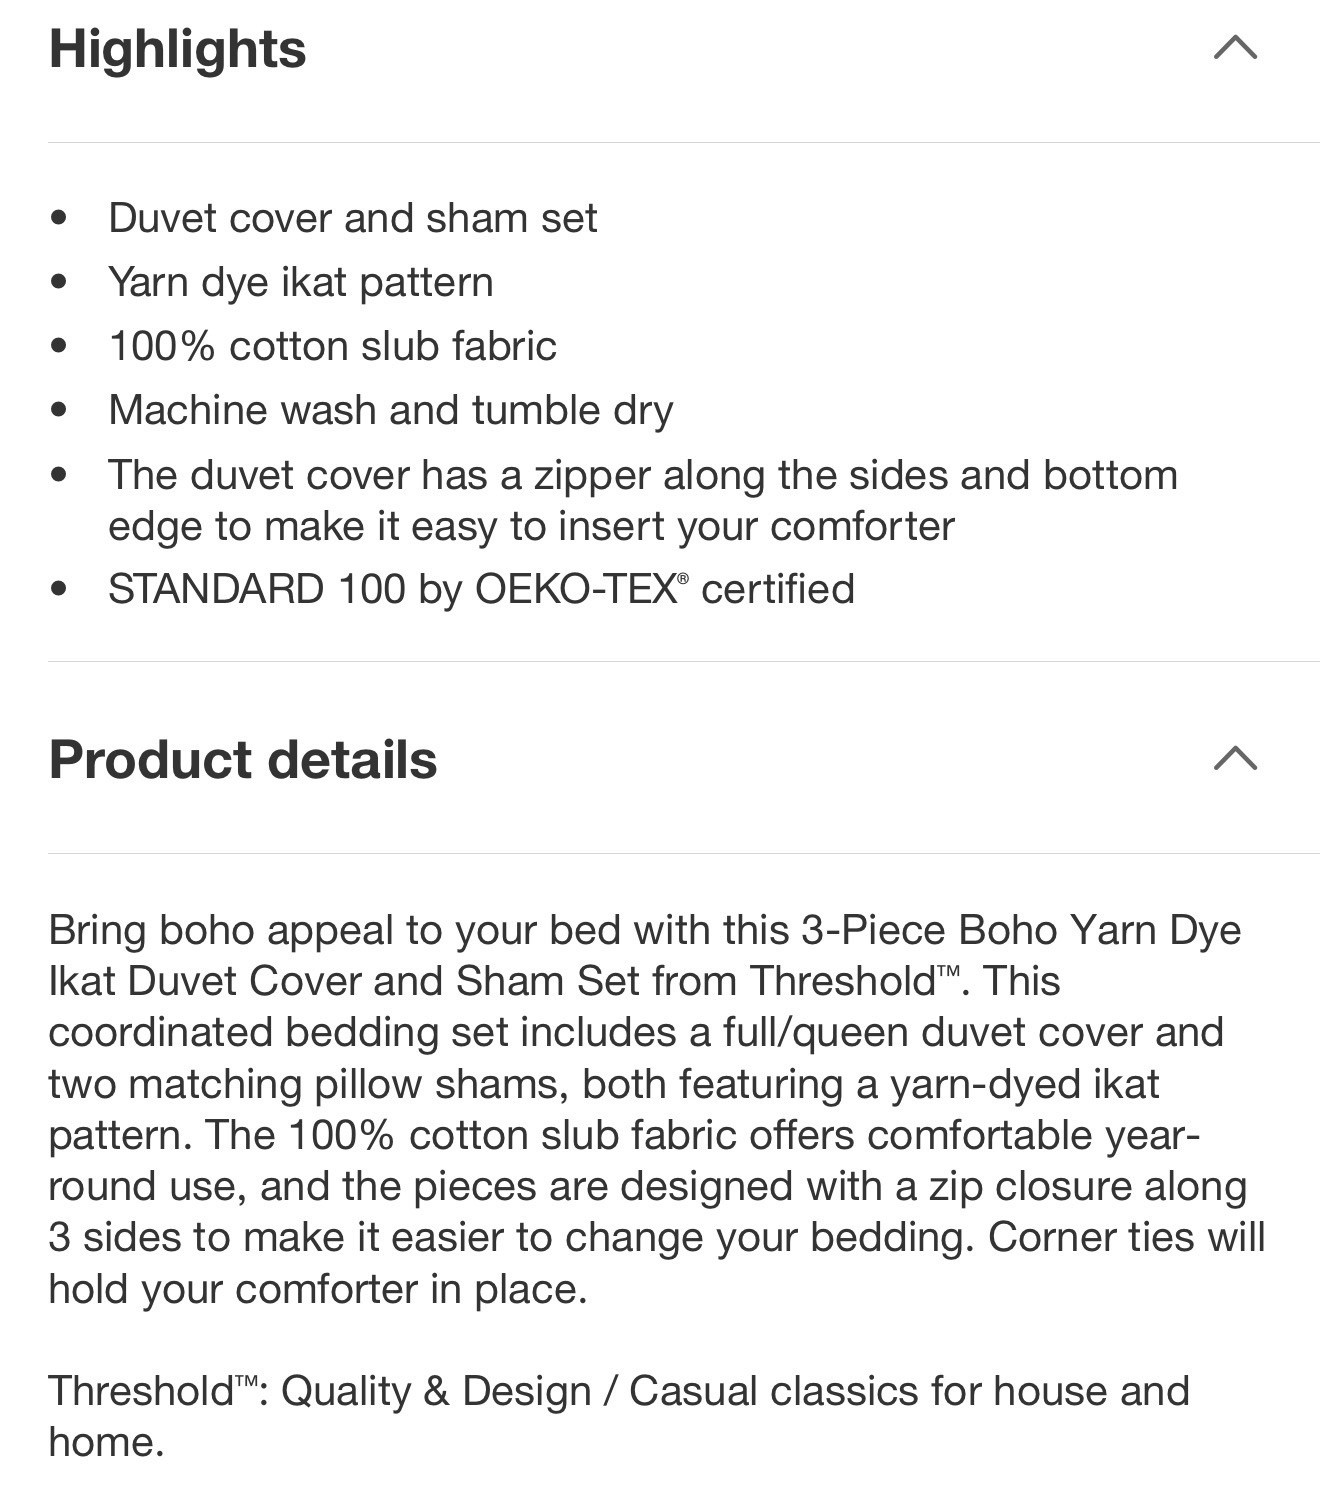Collapse the Highlights section chevron

[x=1235, y=48]
